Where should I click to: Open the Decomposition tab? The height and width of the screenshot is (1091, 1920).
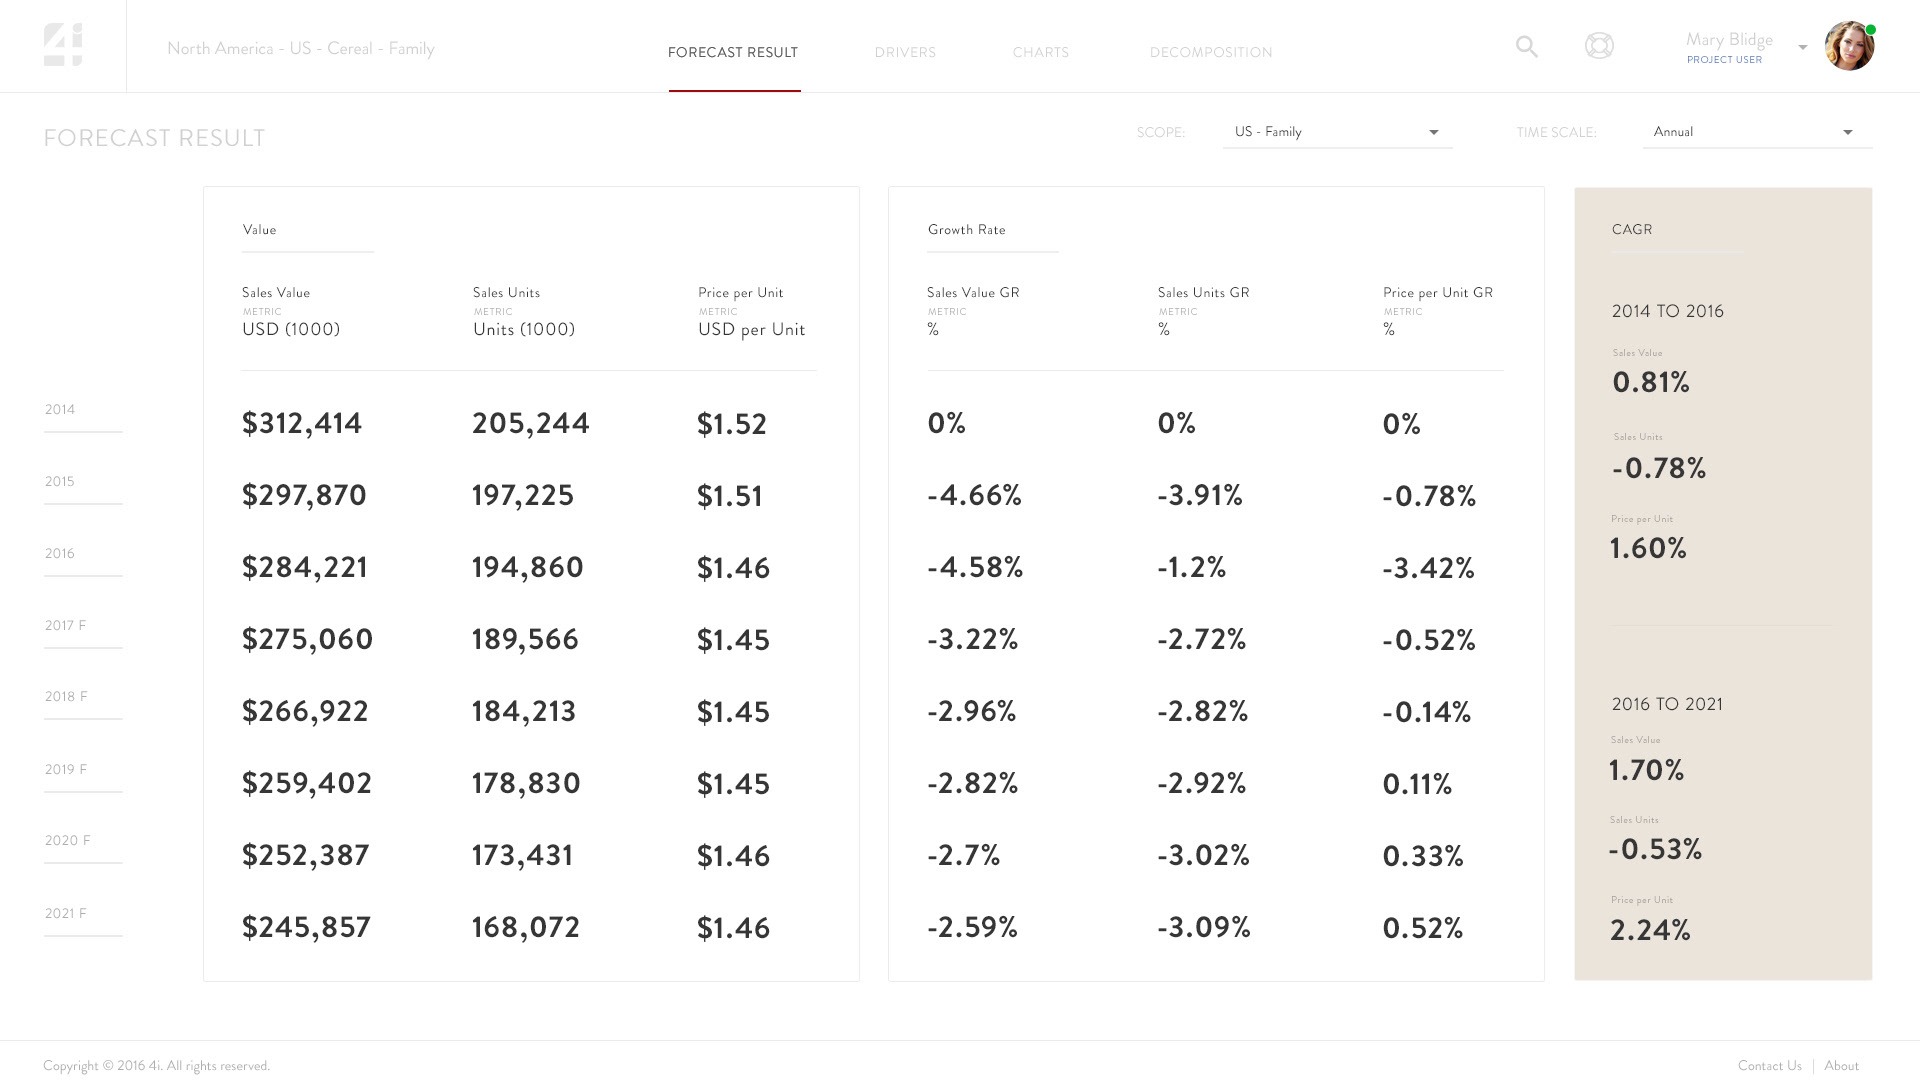[x=1210, y=52]
